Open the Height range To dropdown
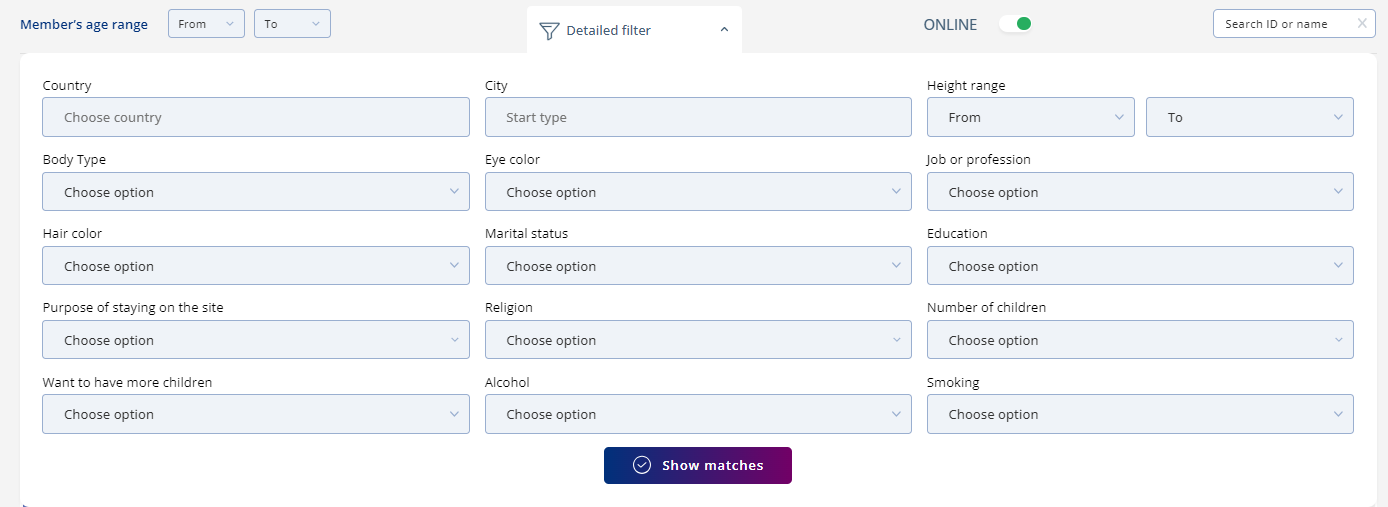 [x=1250, y=117]
